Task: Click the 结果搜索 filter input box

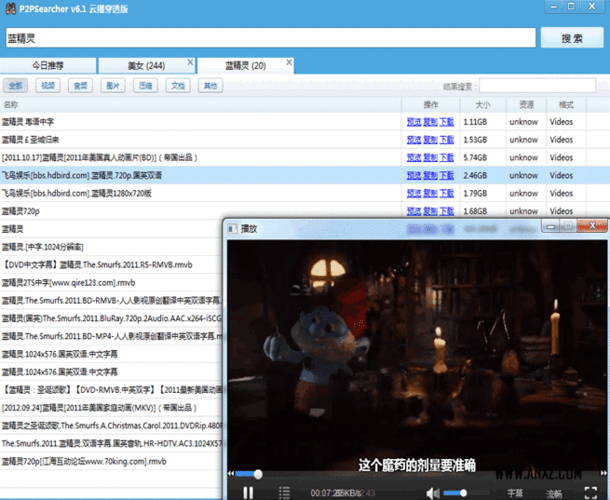Action: [x=537, y=86]
